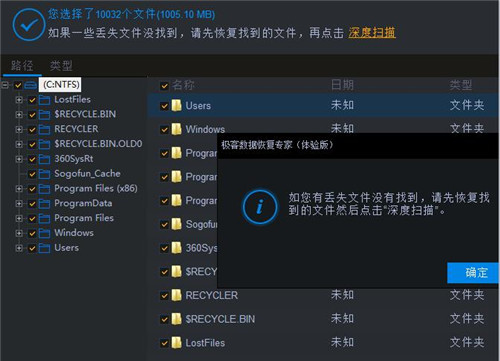Click the yellow Sogofu folder icon in list

176,224
